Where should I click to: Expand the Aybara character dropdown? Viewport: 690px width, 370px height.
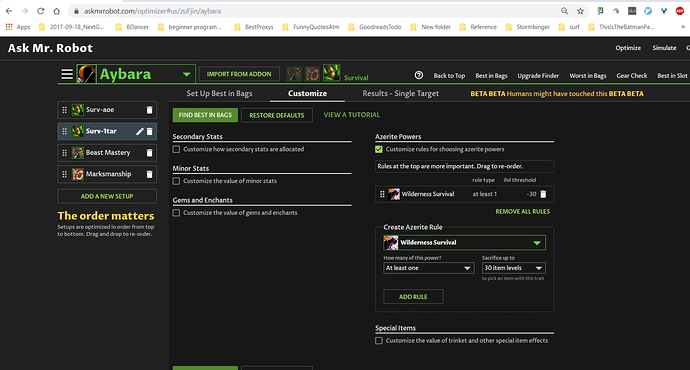coord(187,74)
